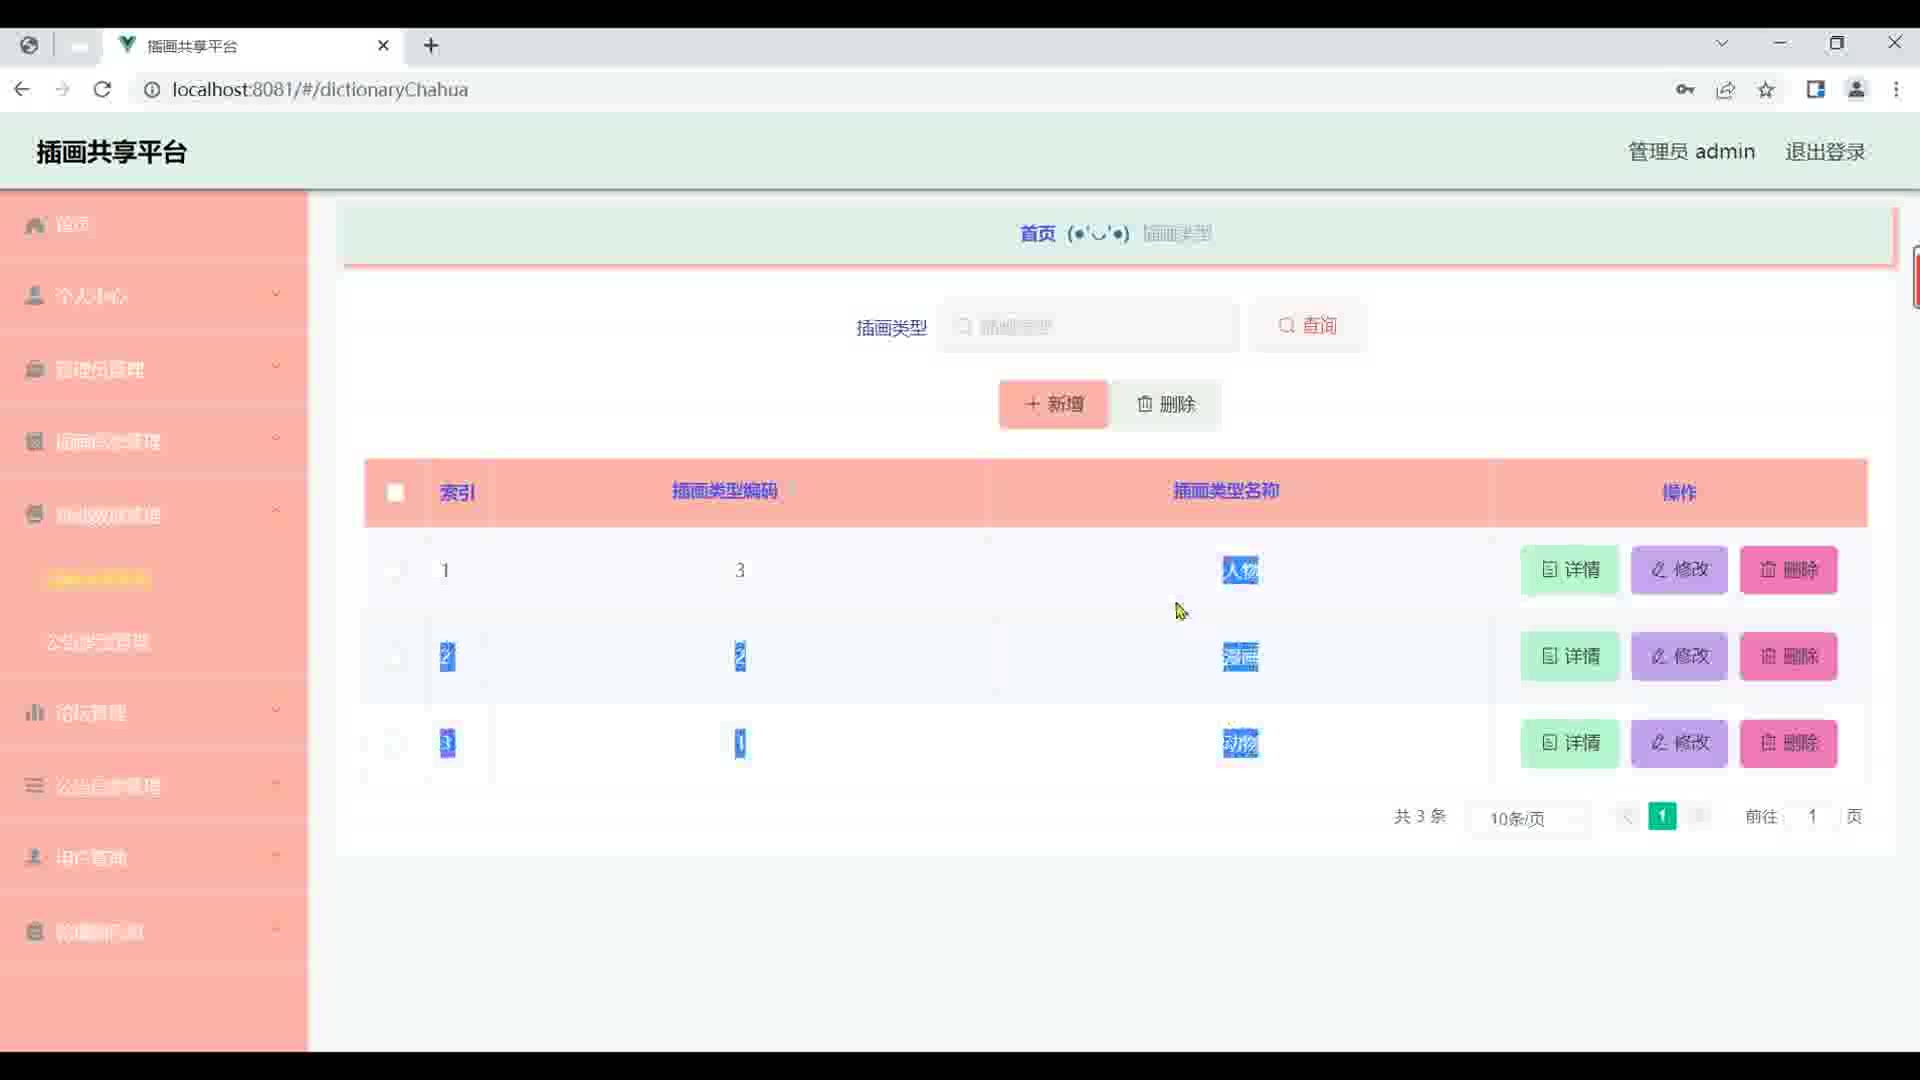Click the 插画类型 search input field

(x=1090, y=327)
